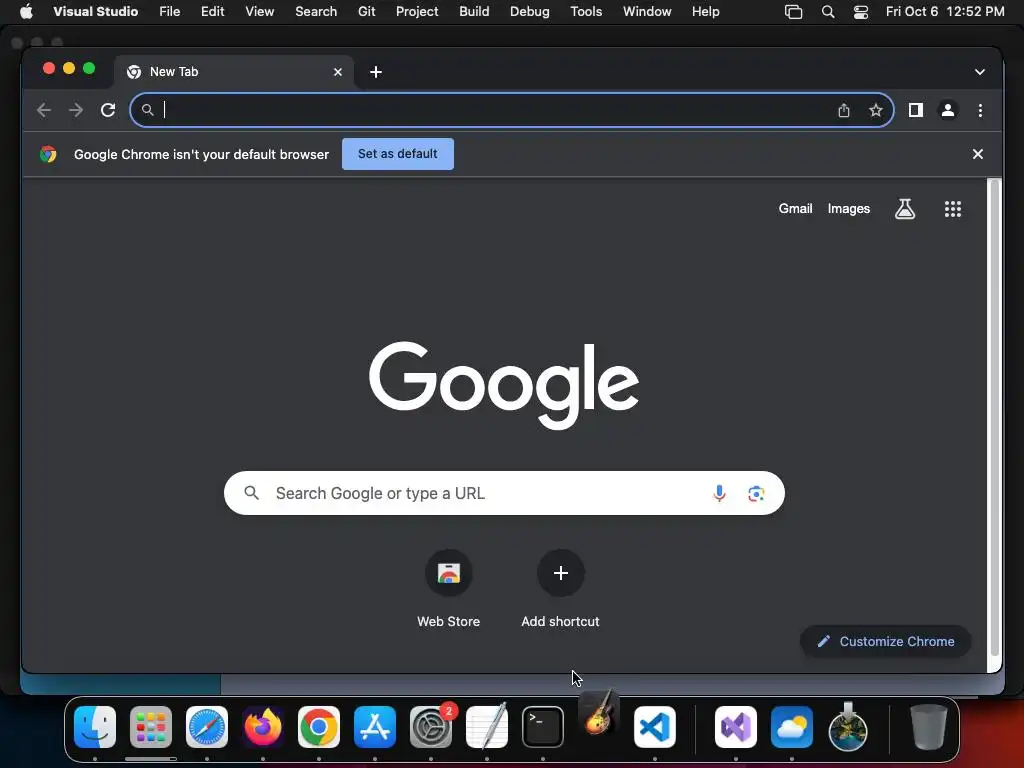Open Terminal from the Dock

click(543, 727)
